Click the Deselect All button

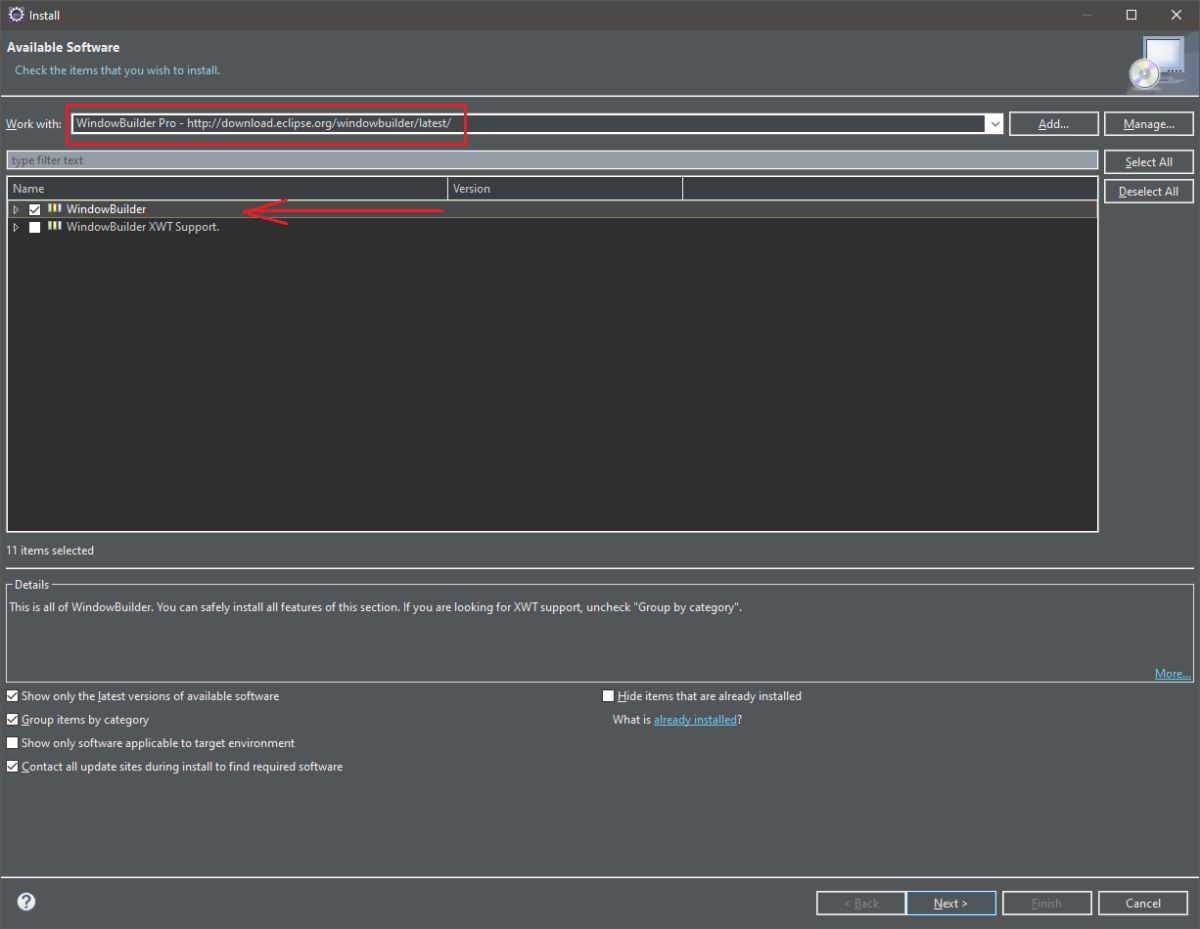(x=1148, y=191)
